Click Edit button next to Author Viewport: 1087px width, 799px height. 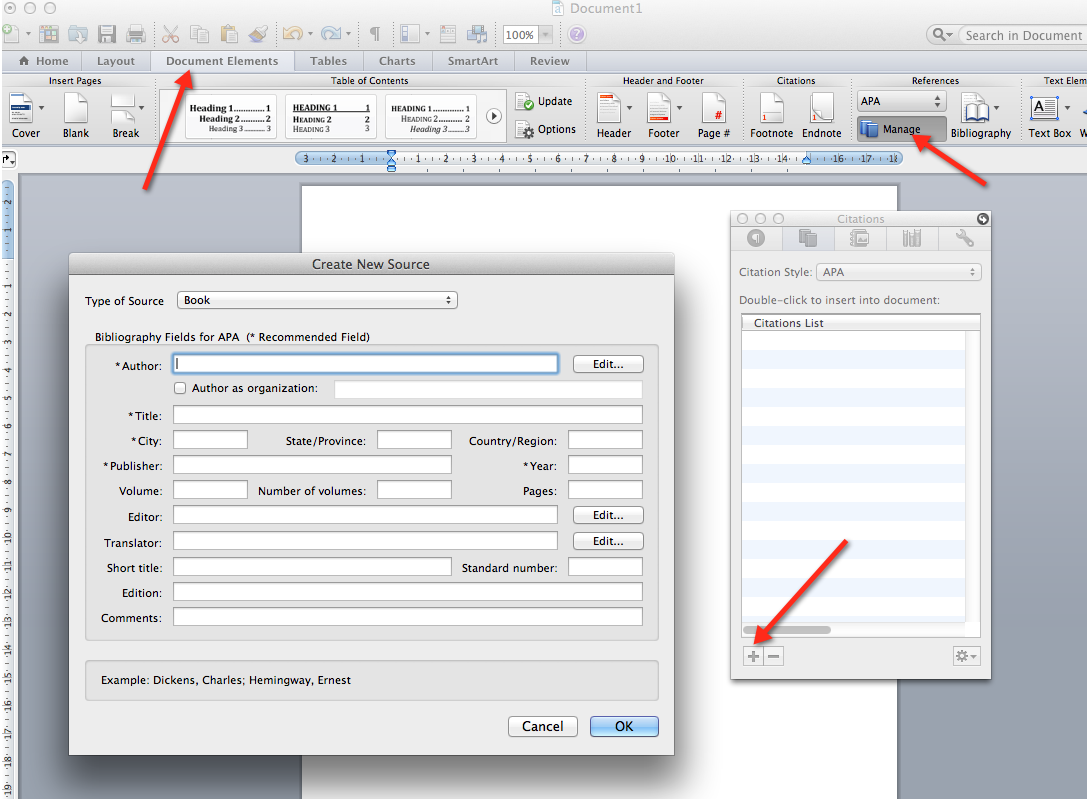coord(608,364)
